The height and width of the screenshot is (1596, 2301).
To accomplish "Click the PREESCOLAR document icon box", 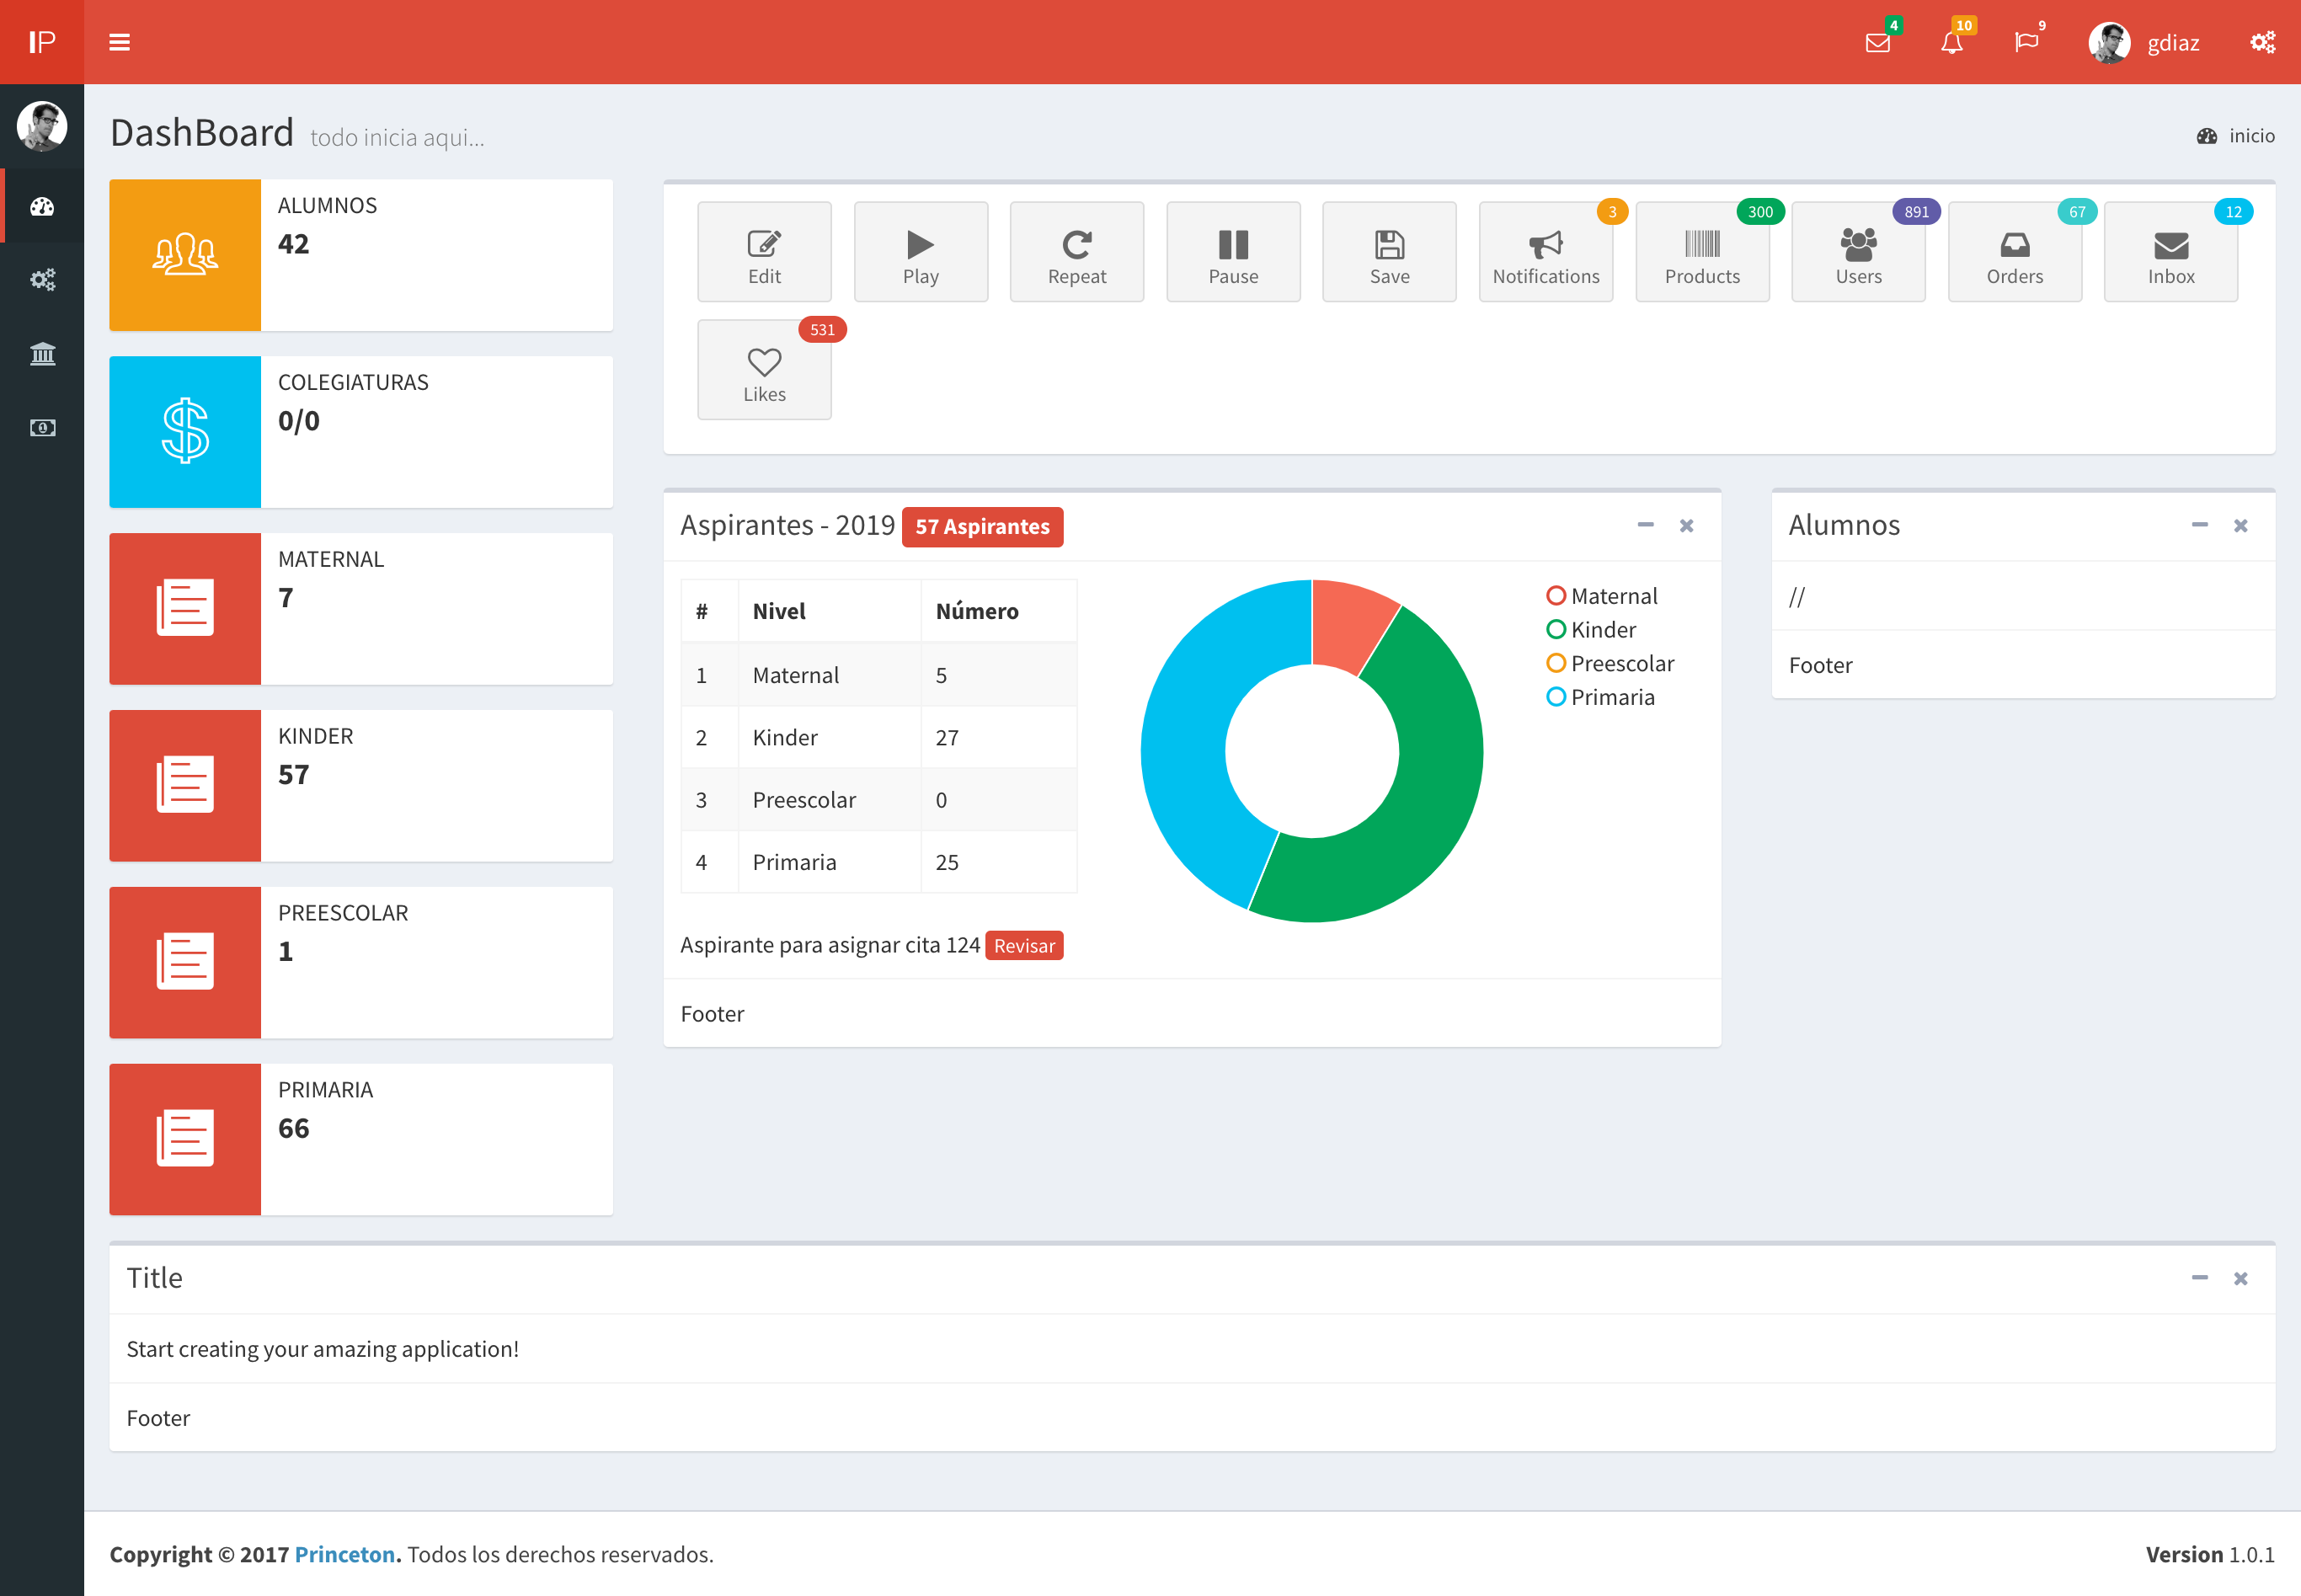I will 185,963.
